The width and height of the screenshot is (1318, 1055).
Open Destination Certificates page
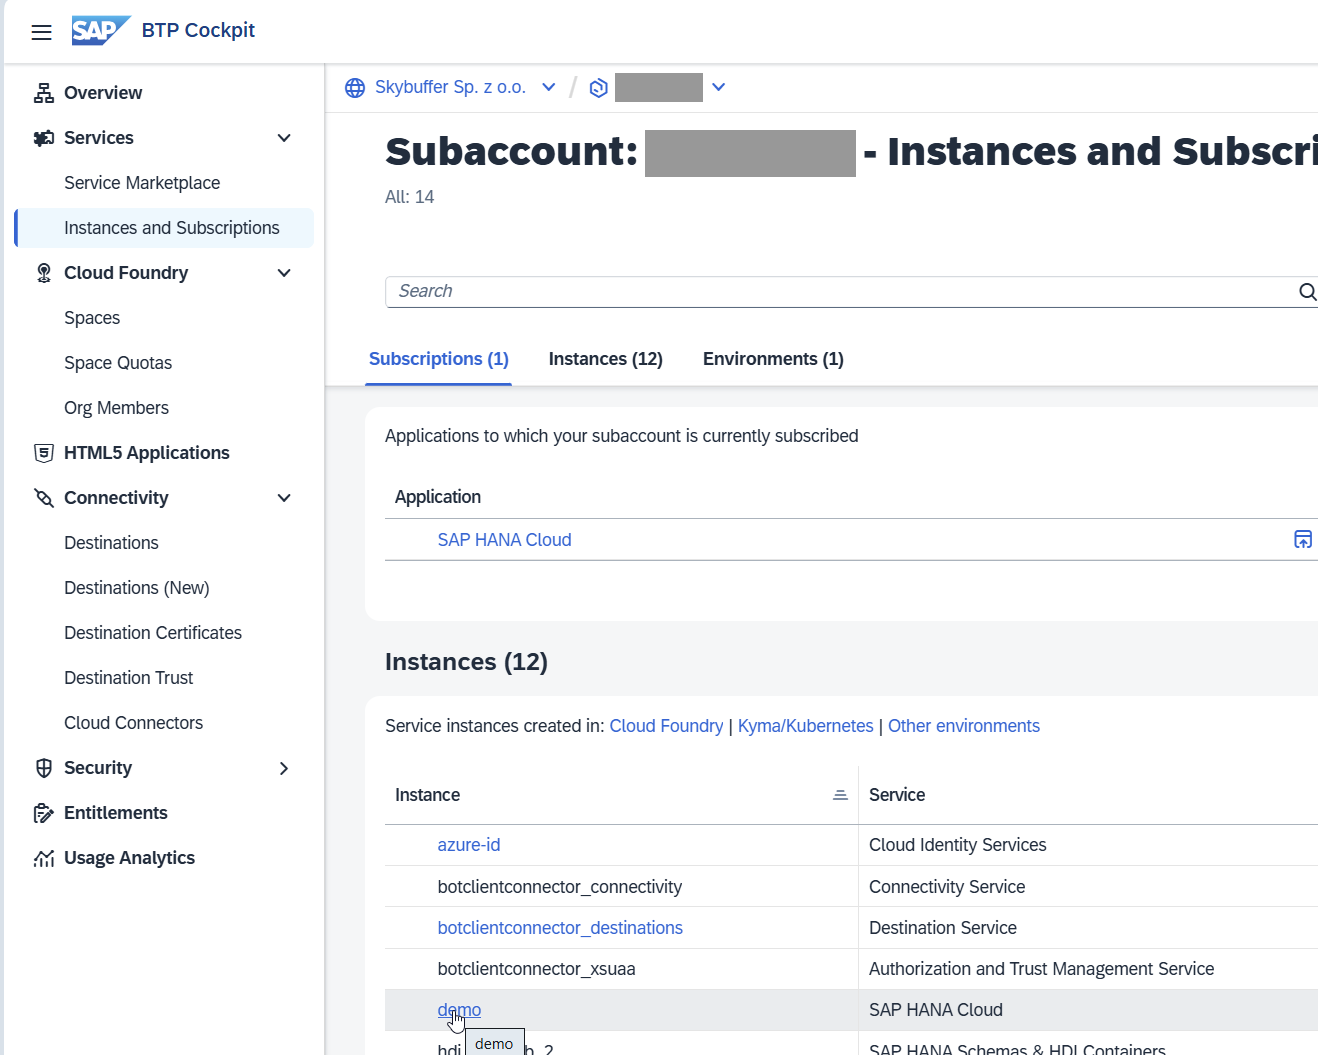pos(153,633)
